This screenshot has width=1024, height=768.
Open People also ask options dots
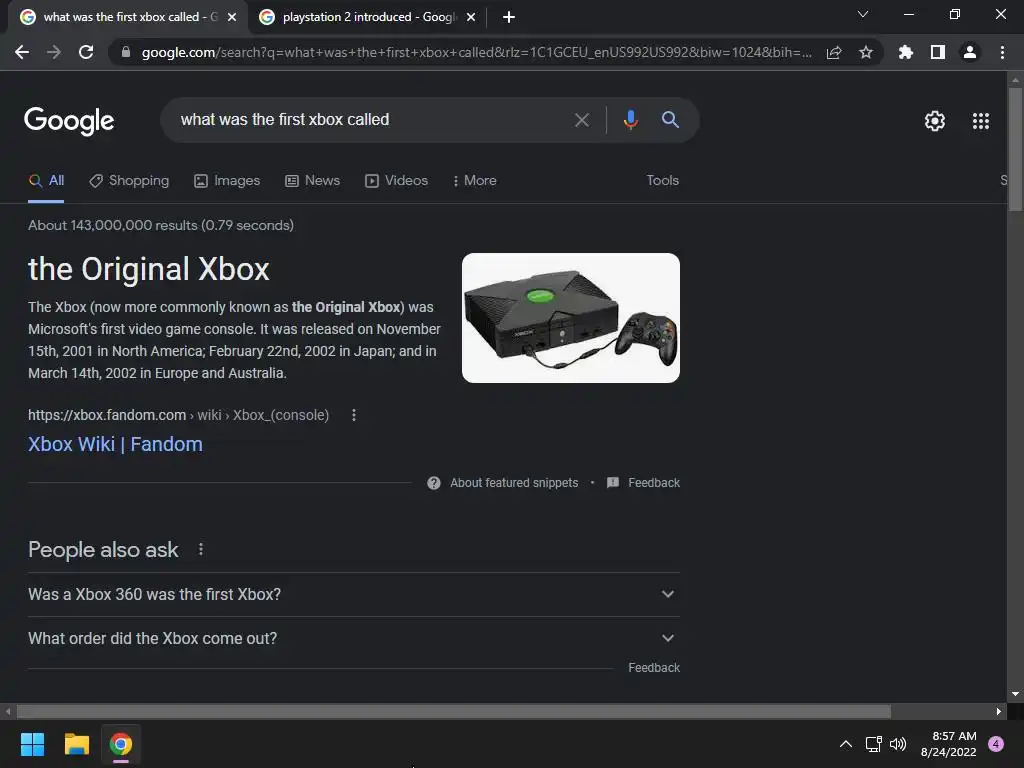coord(201,550)
